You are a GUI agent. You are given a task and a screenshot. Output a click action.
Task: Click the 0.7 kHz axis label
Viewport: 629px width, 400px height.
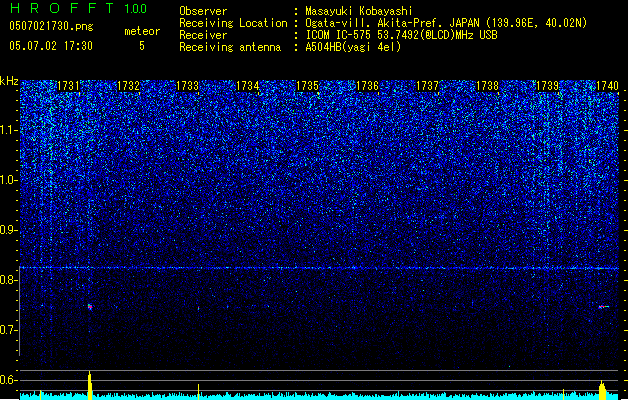coord(9,330)
